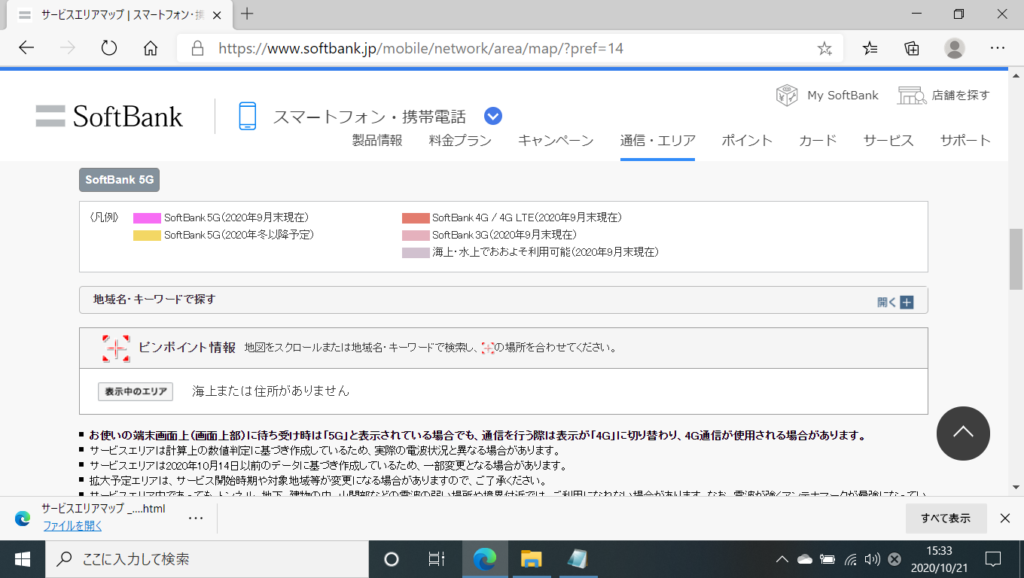Click the smartphone icon beside スマートフォン・携帯電話

pyautogui.click(x=248, y=116)
